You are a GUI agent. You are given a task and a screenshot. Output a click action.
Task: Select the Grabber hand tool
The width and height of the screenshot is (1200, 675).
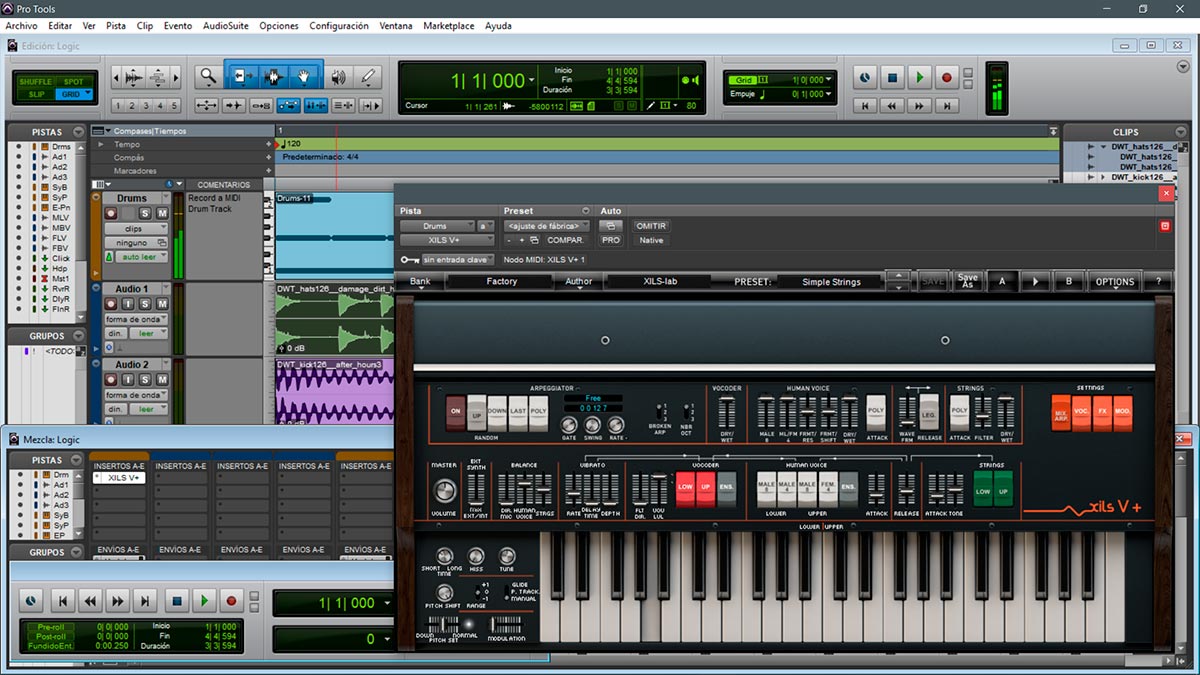point(305,76)
